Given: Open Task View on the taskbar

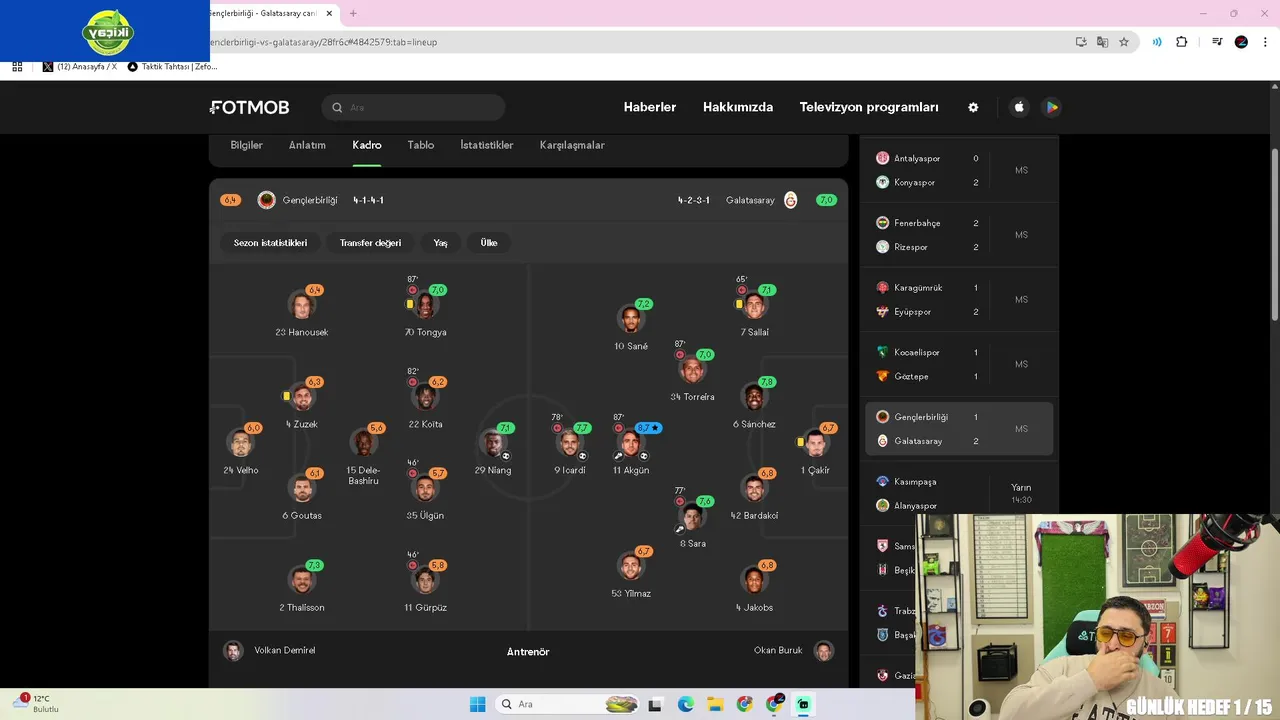Looking at the screenshot, I should (655, 704).
